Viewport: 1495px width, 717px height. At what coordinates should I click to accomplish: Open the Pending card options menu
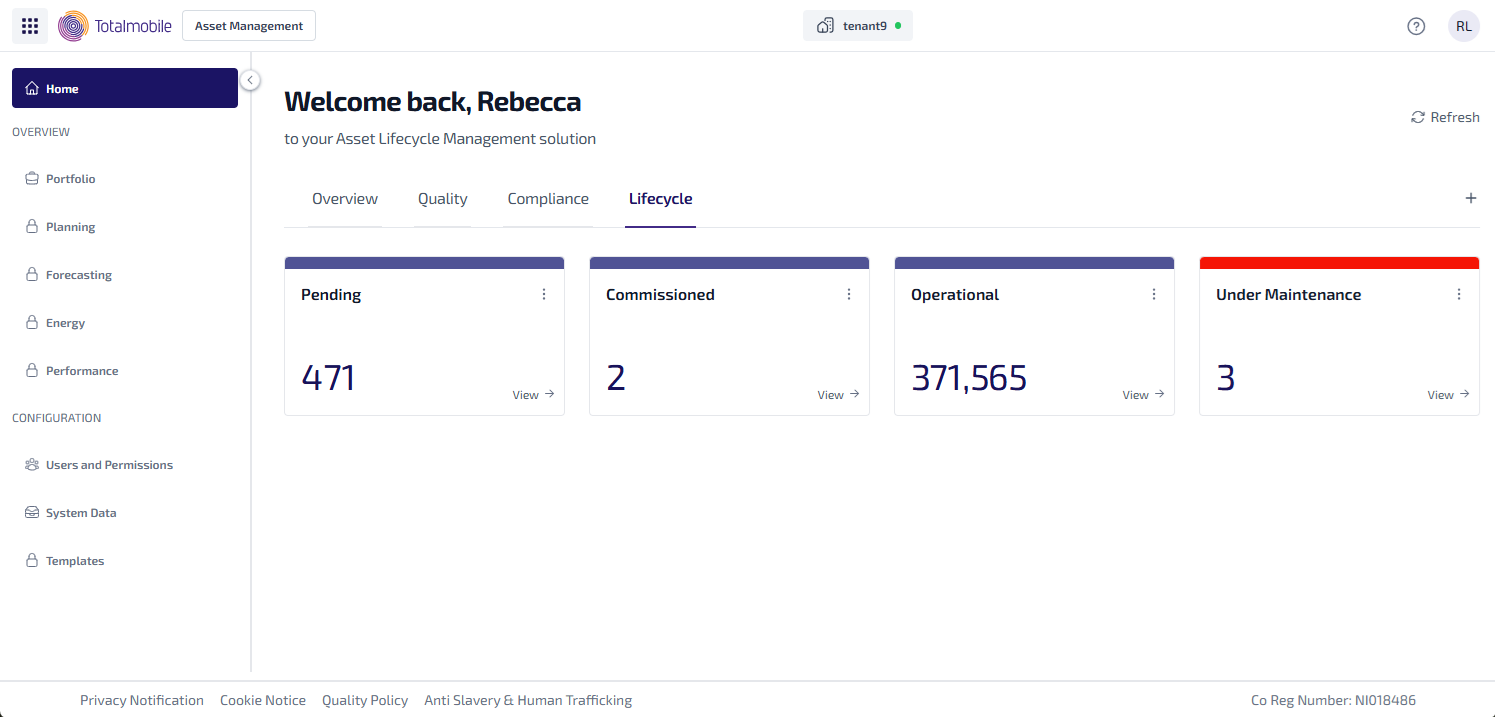[544, 294]
